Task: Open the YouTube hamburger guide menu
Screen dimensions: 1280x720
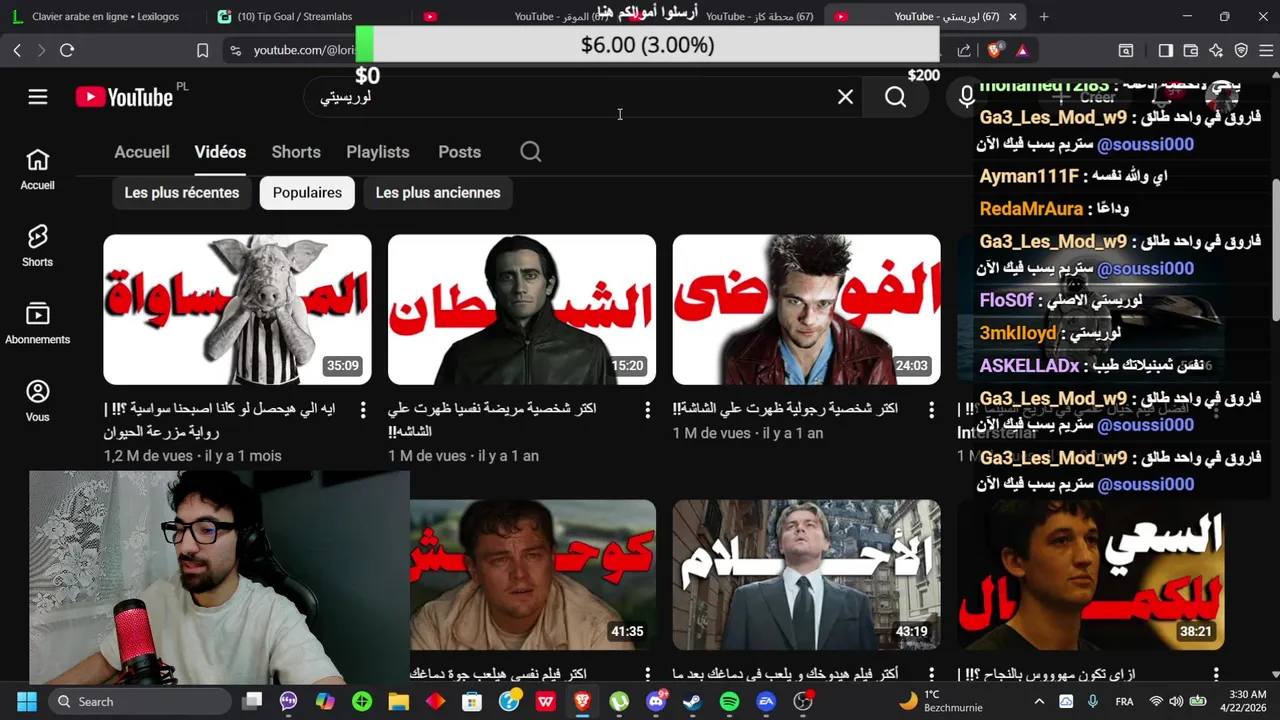Action: [x=38, y=97]
